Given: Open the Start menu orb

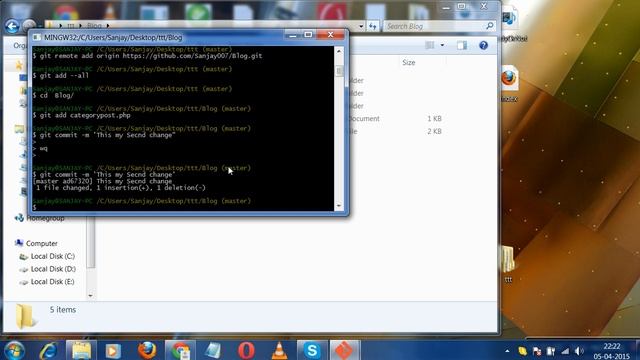Looking at the screenshot, I should [15, 350].
